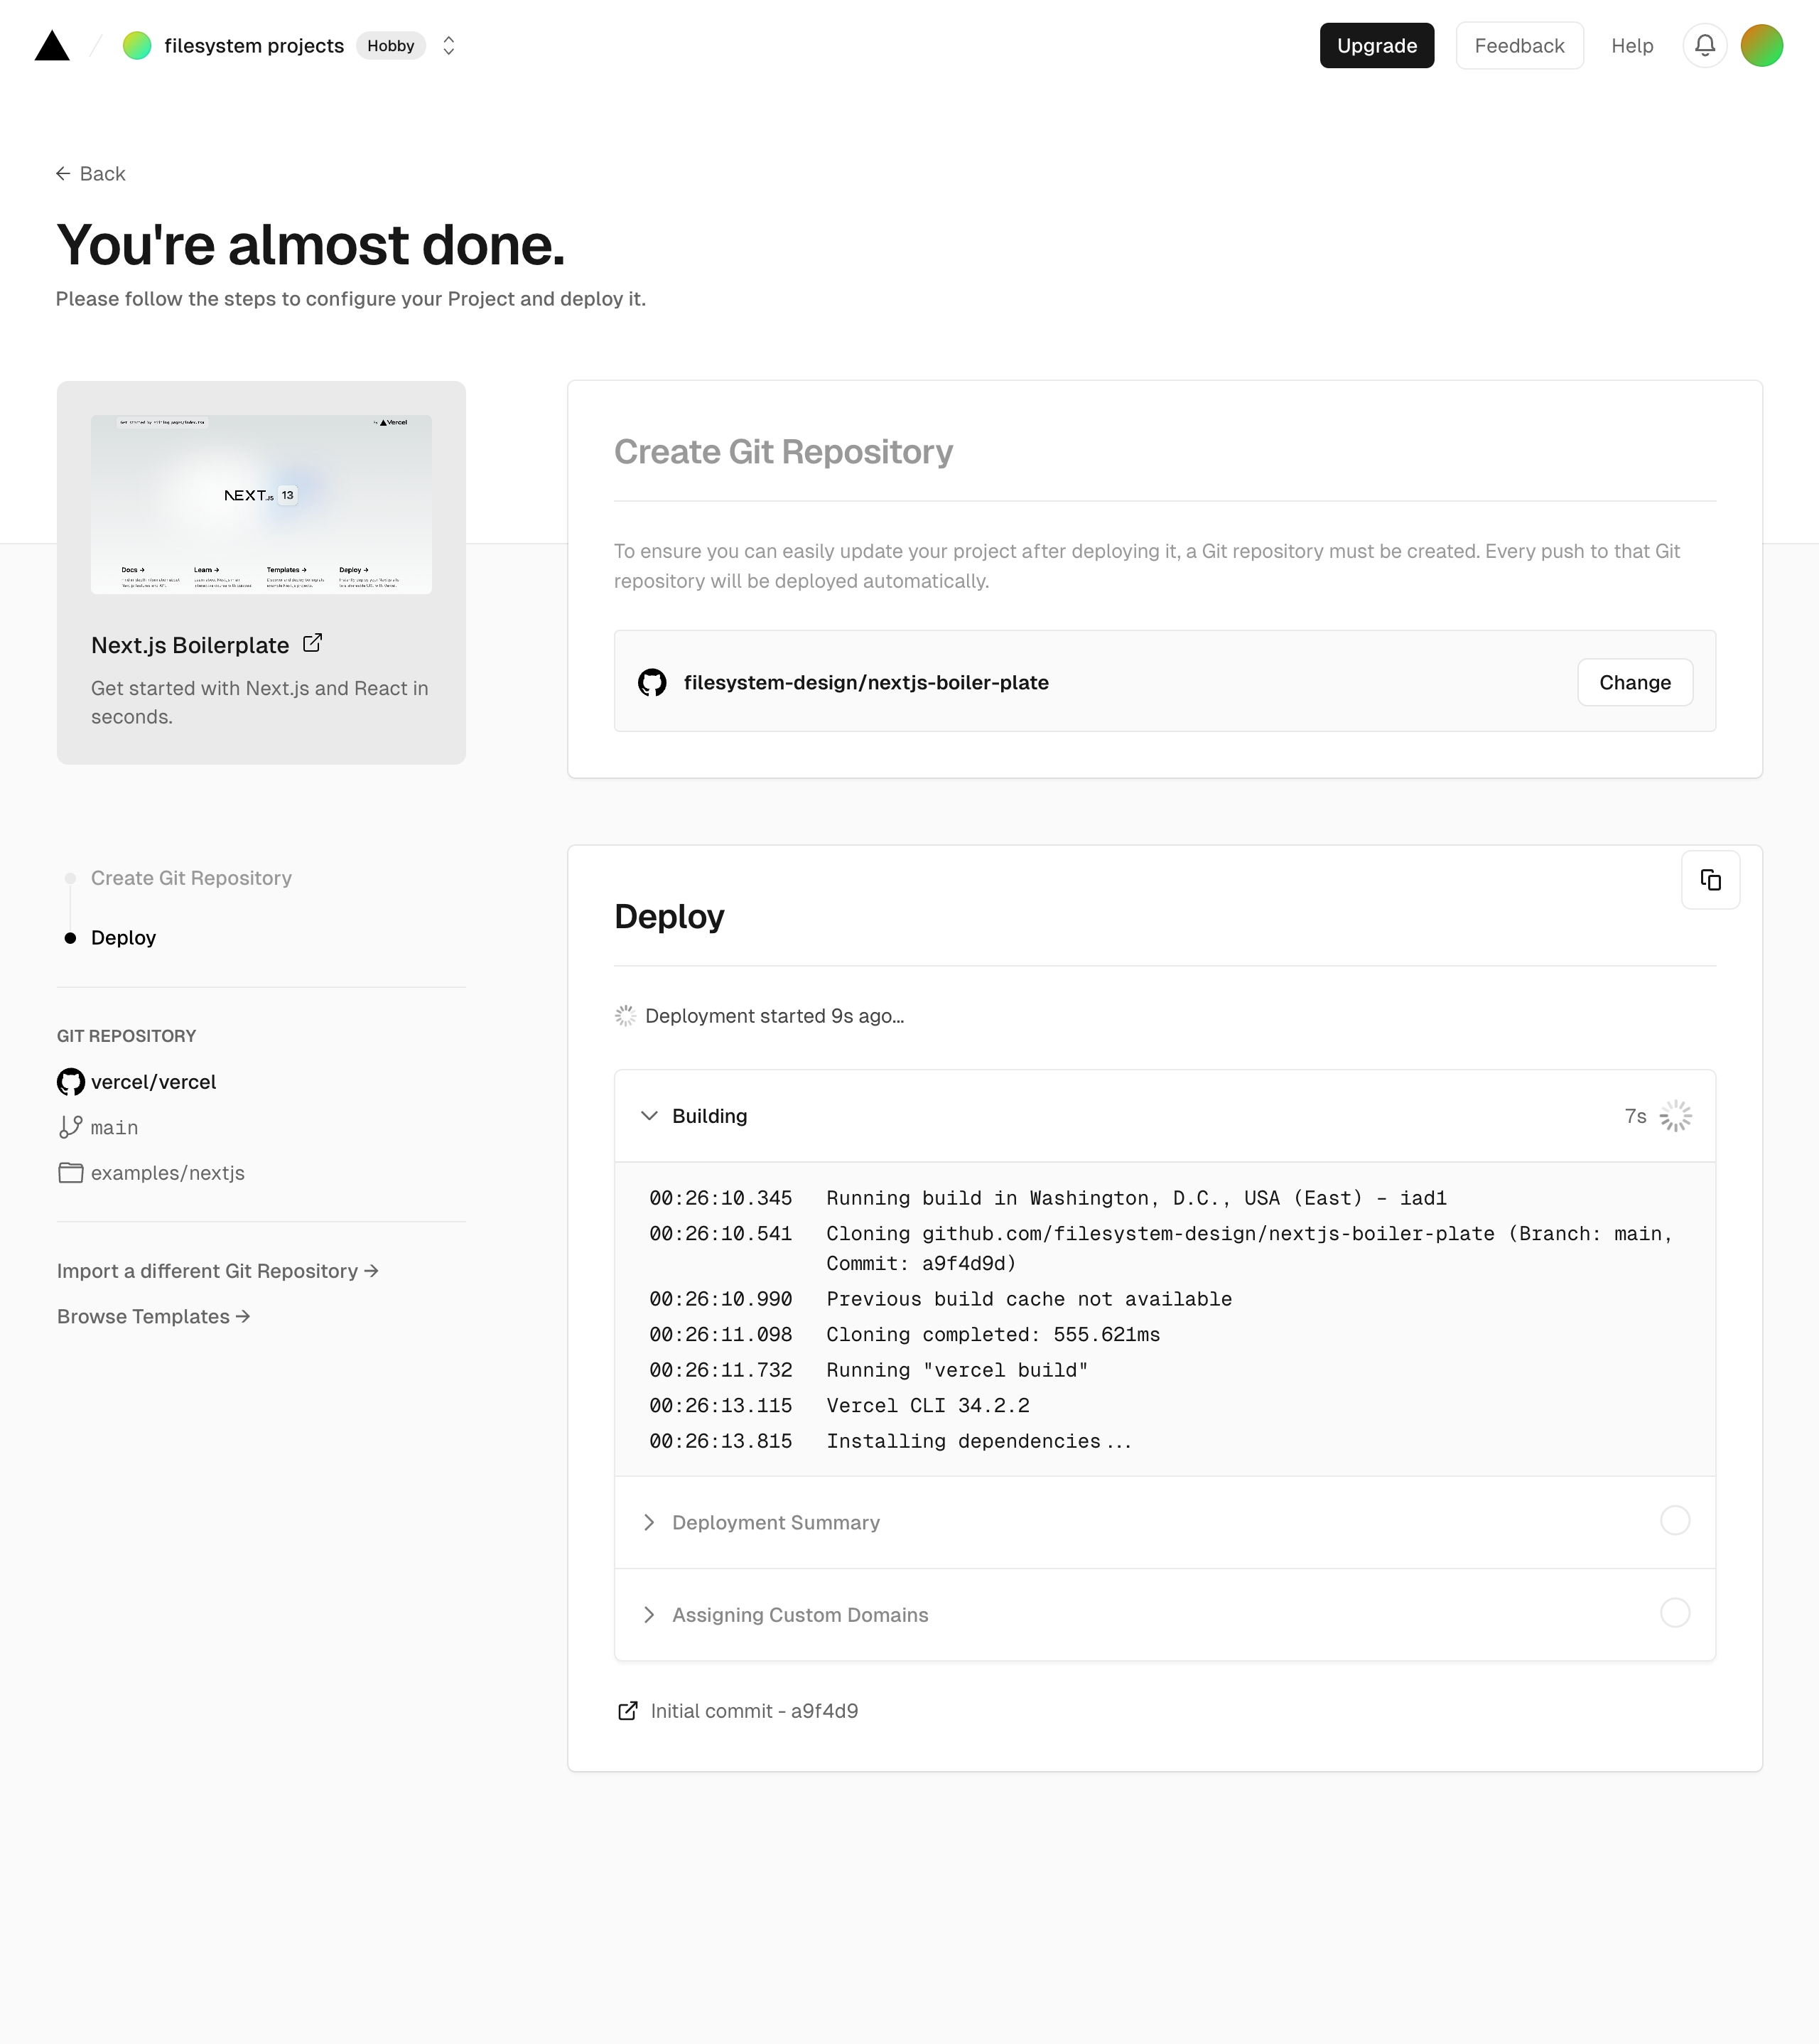Click the Deployment started spinner icon

pyautogui.click(x=625, y=1016)
